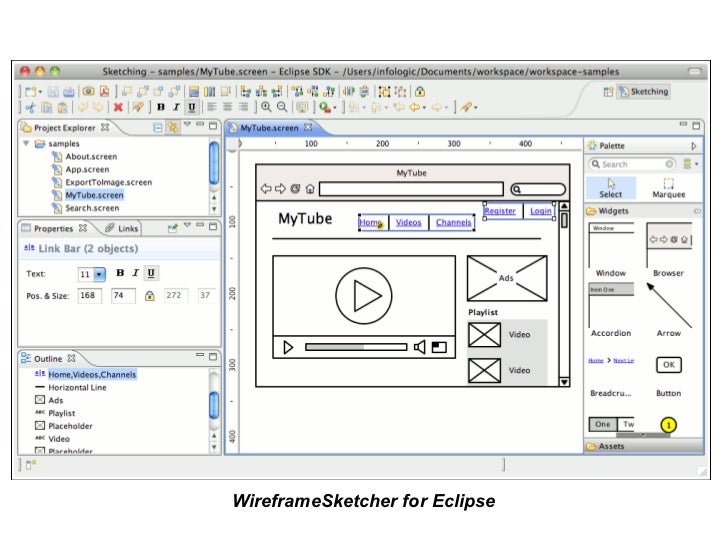Click the Lock padlock icon in toolbar
Screen dimensions: 728x546
coord(420,91)
